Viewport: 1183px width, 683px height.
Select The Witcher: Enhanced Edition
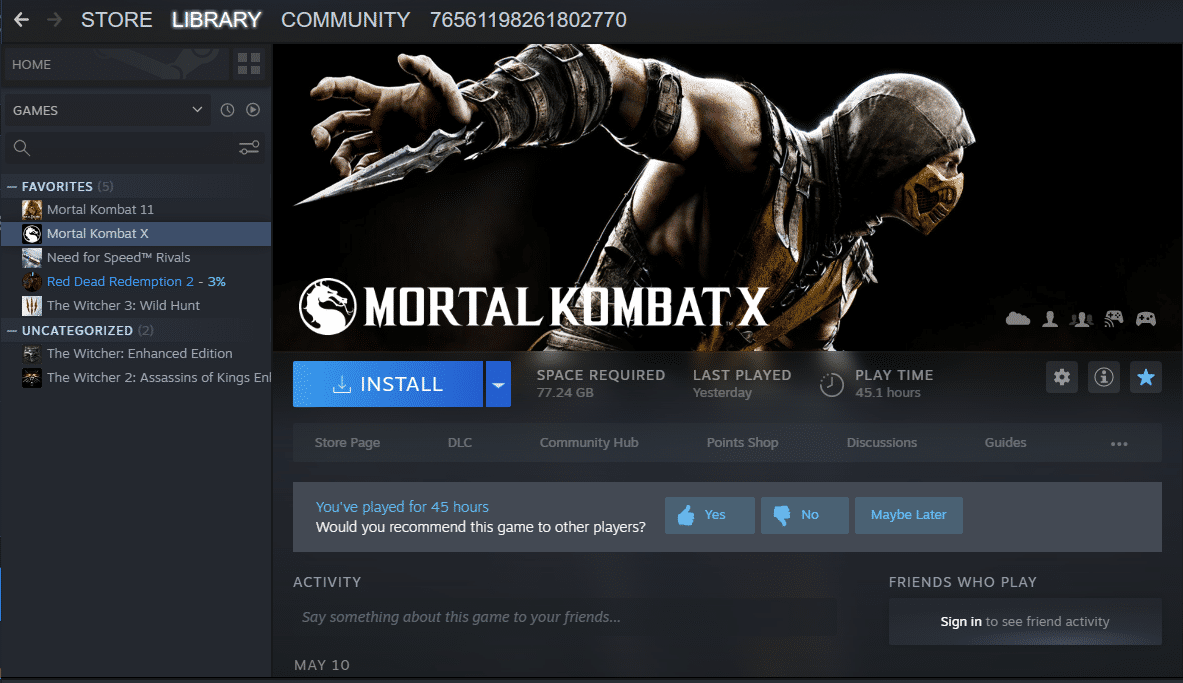pyautogui.click(x=136, y=354)
